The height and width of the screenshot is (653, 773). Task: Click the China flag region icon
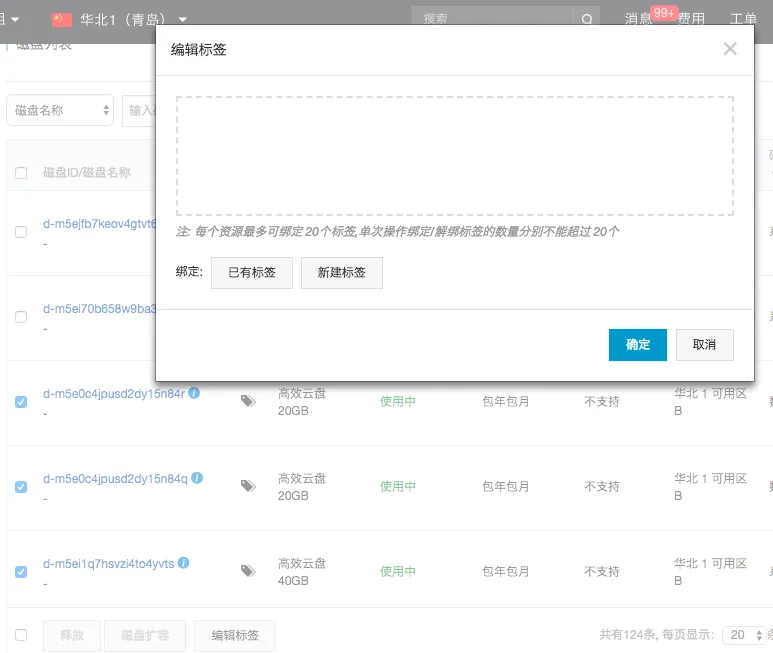[x=62, y=20]
